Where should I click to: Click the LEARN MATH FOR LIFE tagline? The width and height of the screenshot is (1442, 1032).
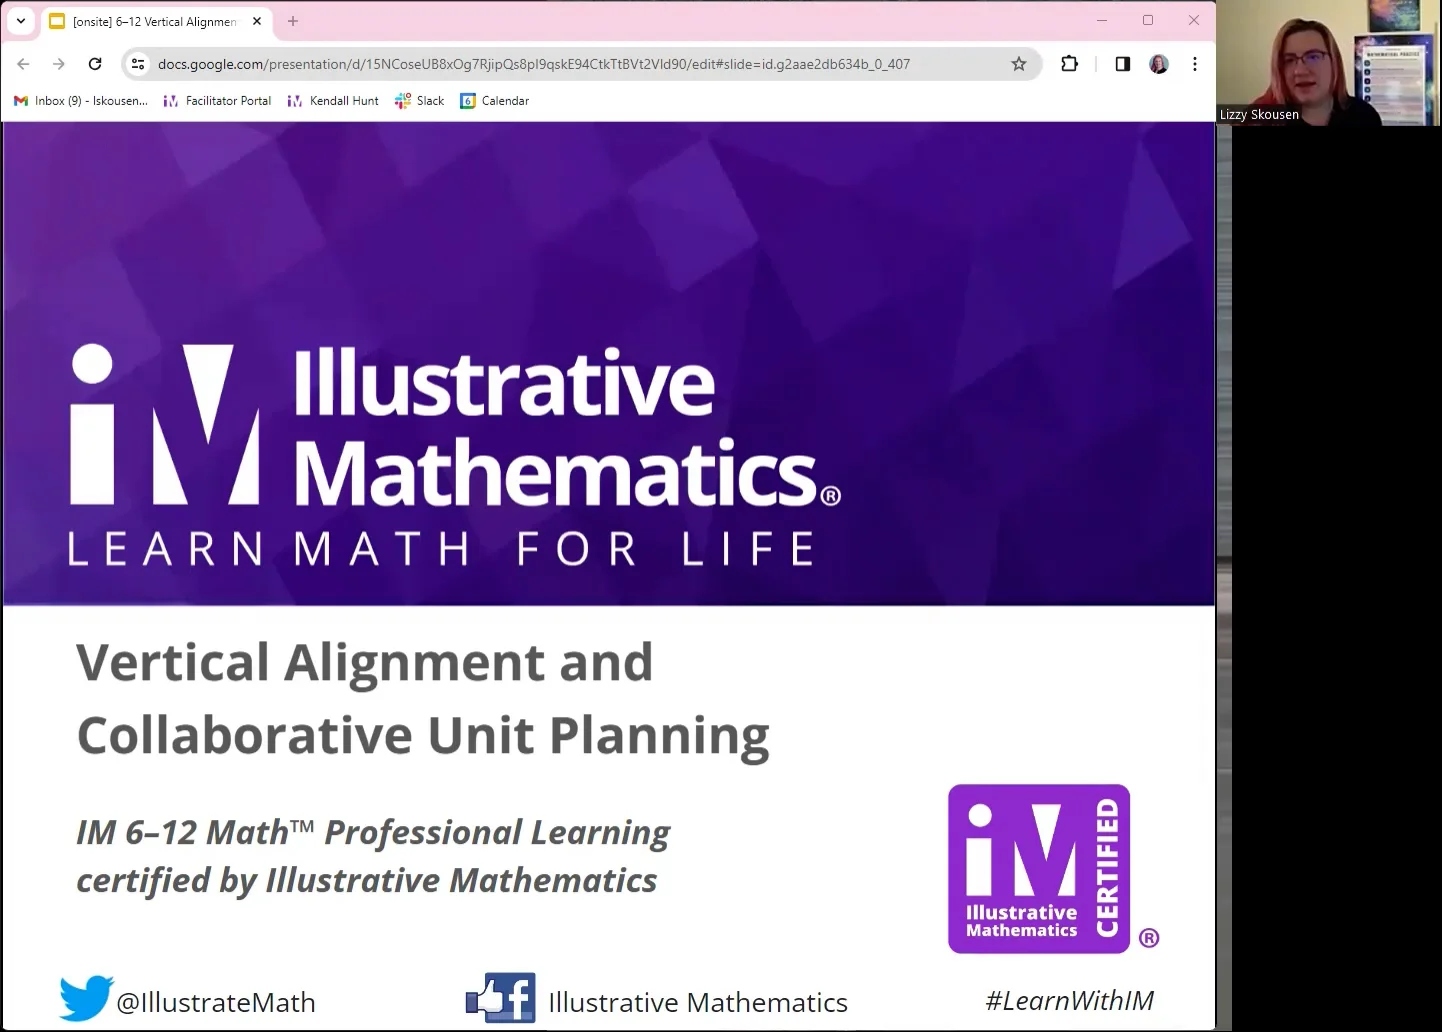(x=441, y=549)
